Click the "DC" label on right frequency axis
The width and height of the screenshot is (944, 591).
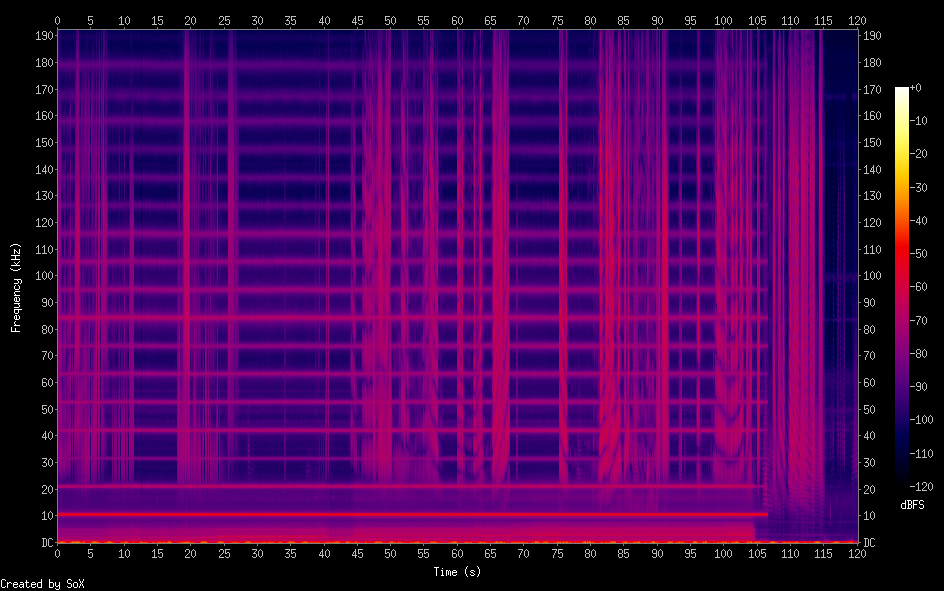point(870,542)
